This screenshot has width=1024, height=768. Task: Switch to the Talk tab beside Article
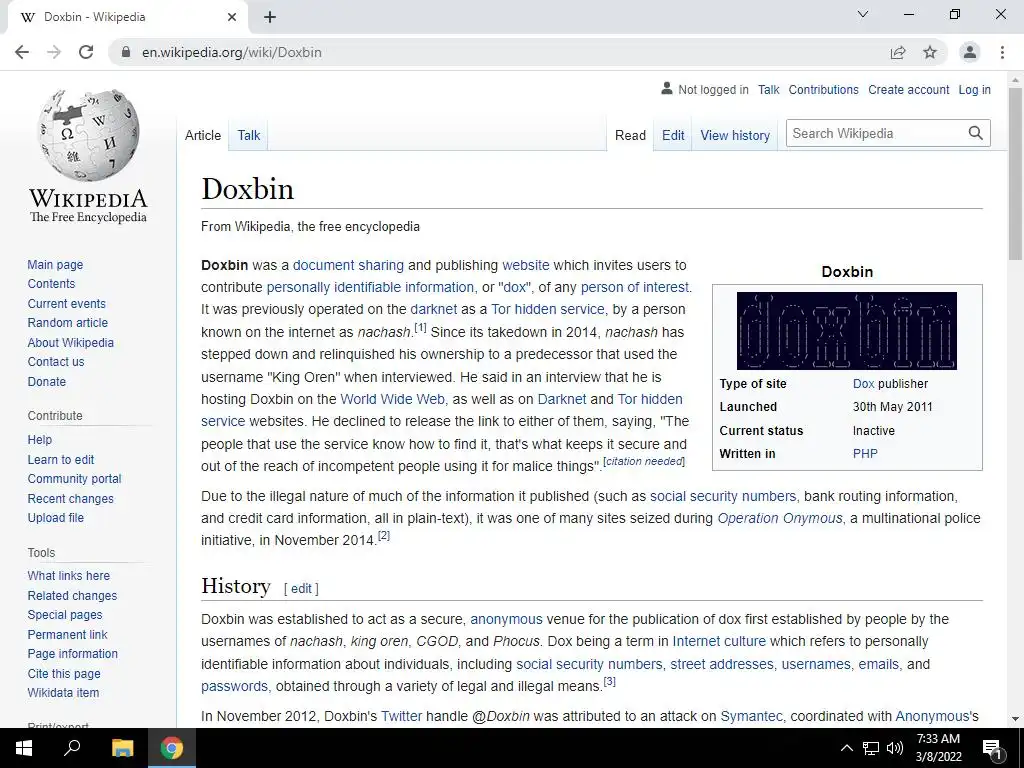248,135
